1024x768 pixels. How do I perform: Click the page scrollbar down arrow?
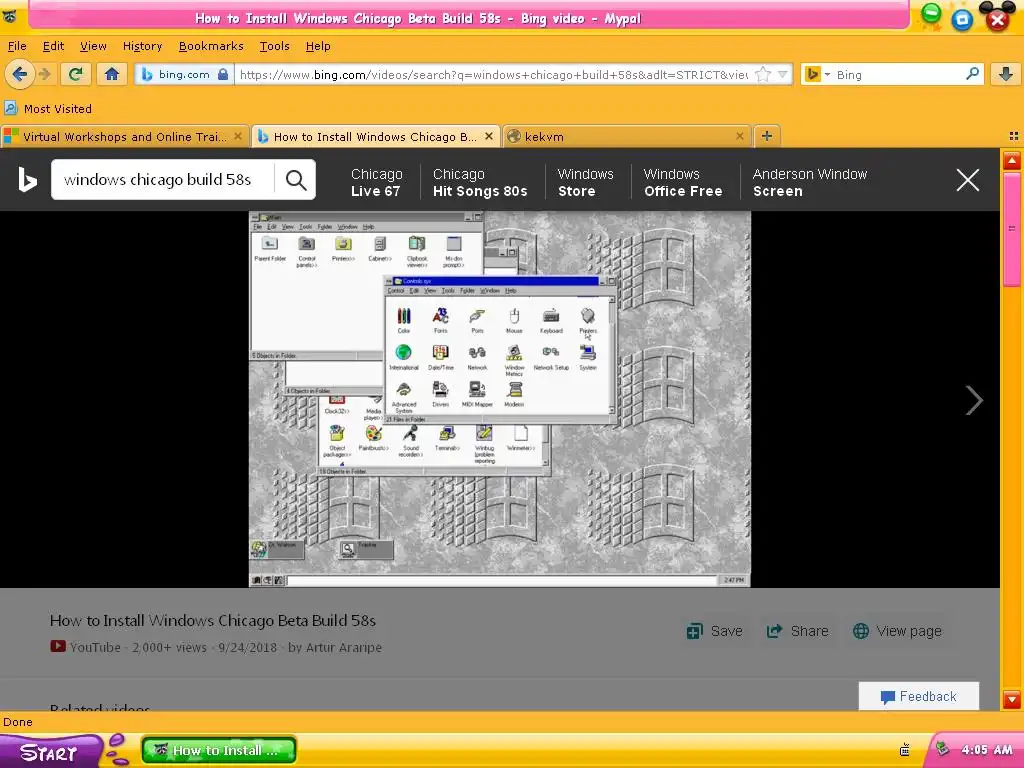pos(1012,699)
